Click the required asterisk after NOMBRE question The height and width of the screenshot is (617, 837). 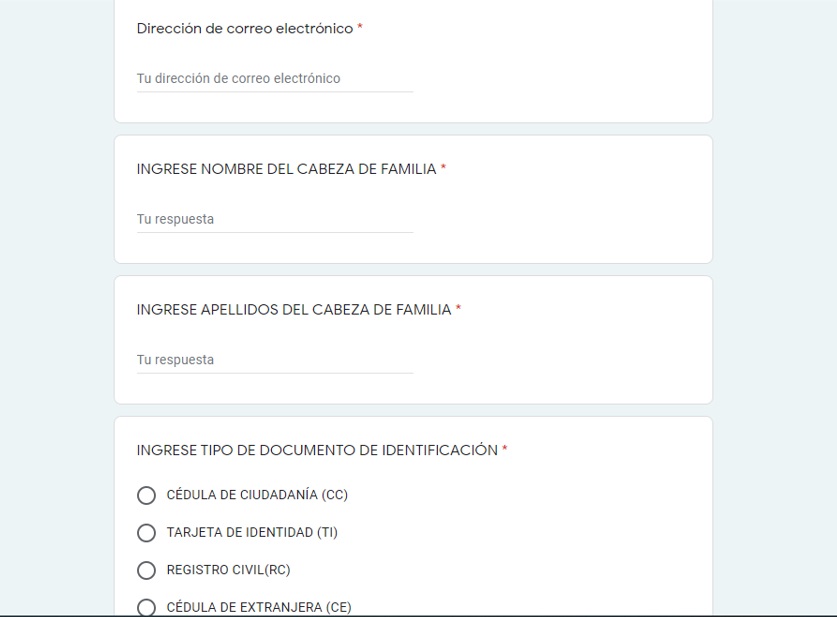click(x=443, y=169)
